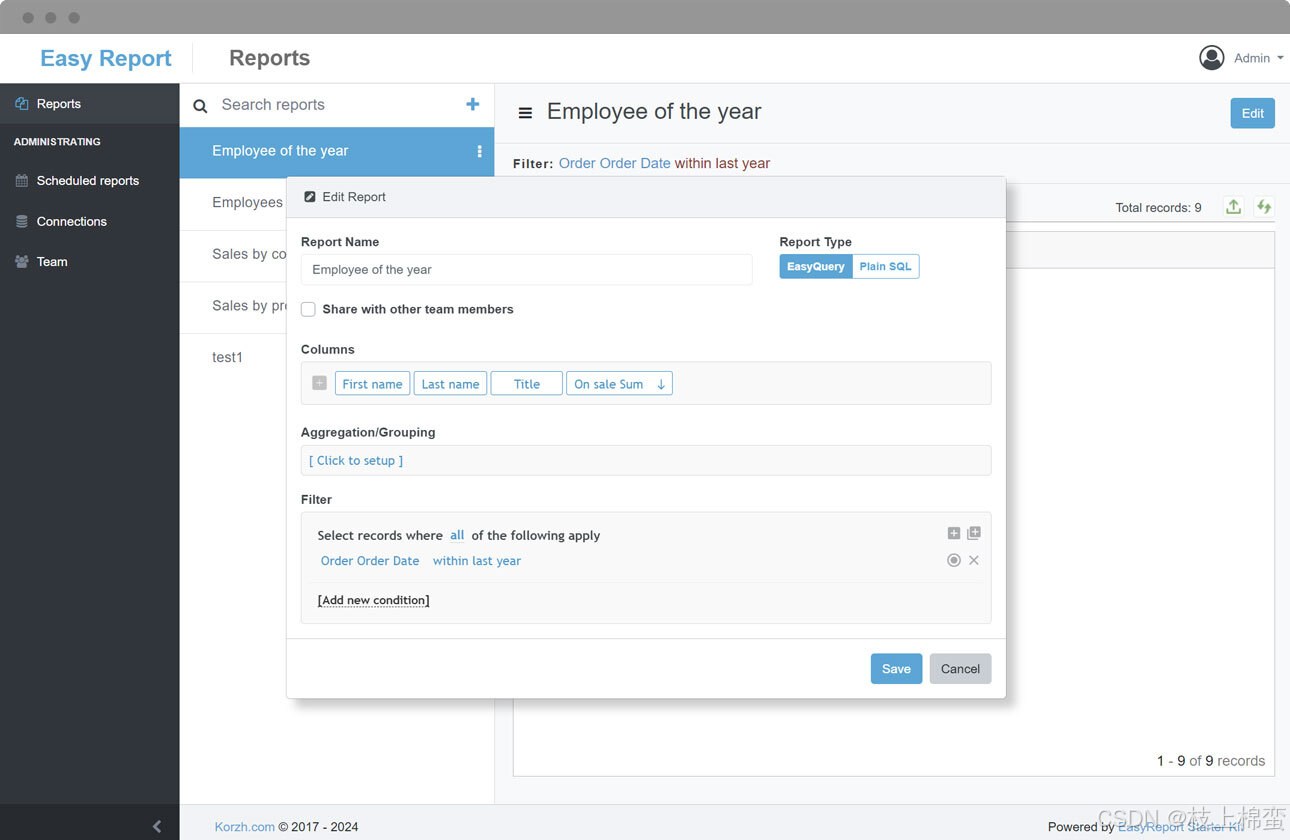Viewport: 1290px width, 840px height.
Task: Click the Title column chip
Action: tap(527, 384)
